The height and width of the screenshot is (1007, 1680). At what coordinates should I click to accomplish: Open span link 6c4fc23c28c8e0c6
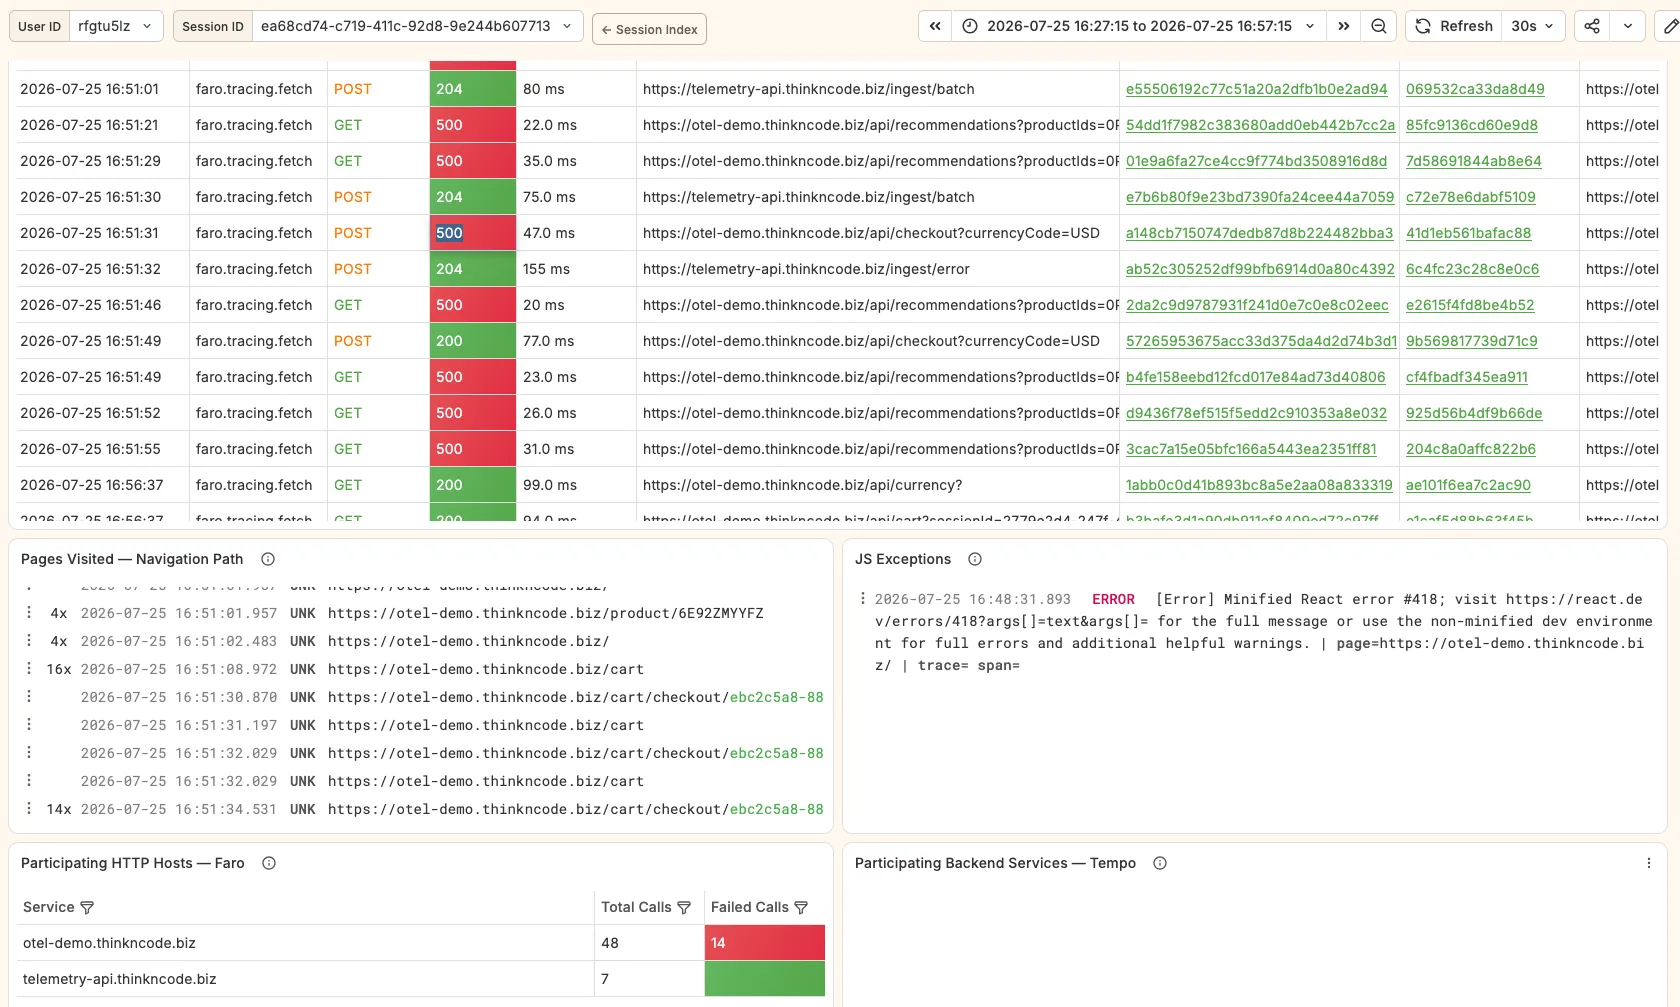pos(1472,269)
